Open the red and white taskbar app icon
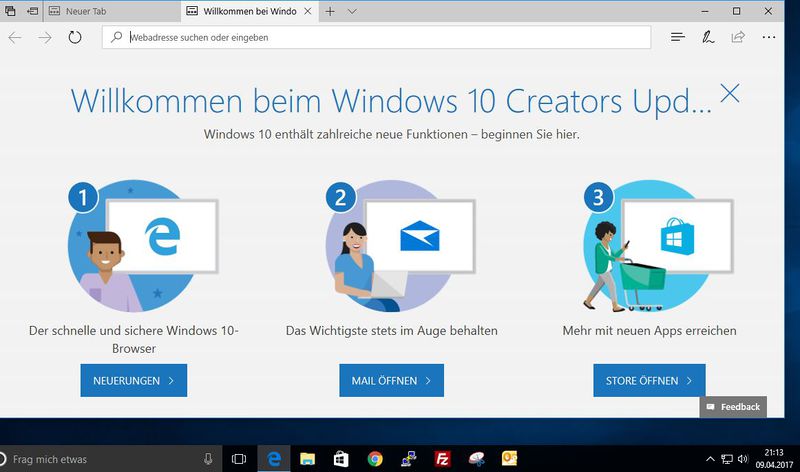 coord(477,459)
